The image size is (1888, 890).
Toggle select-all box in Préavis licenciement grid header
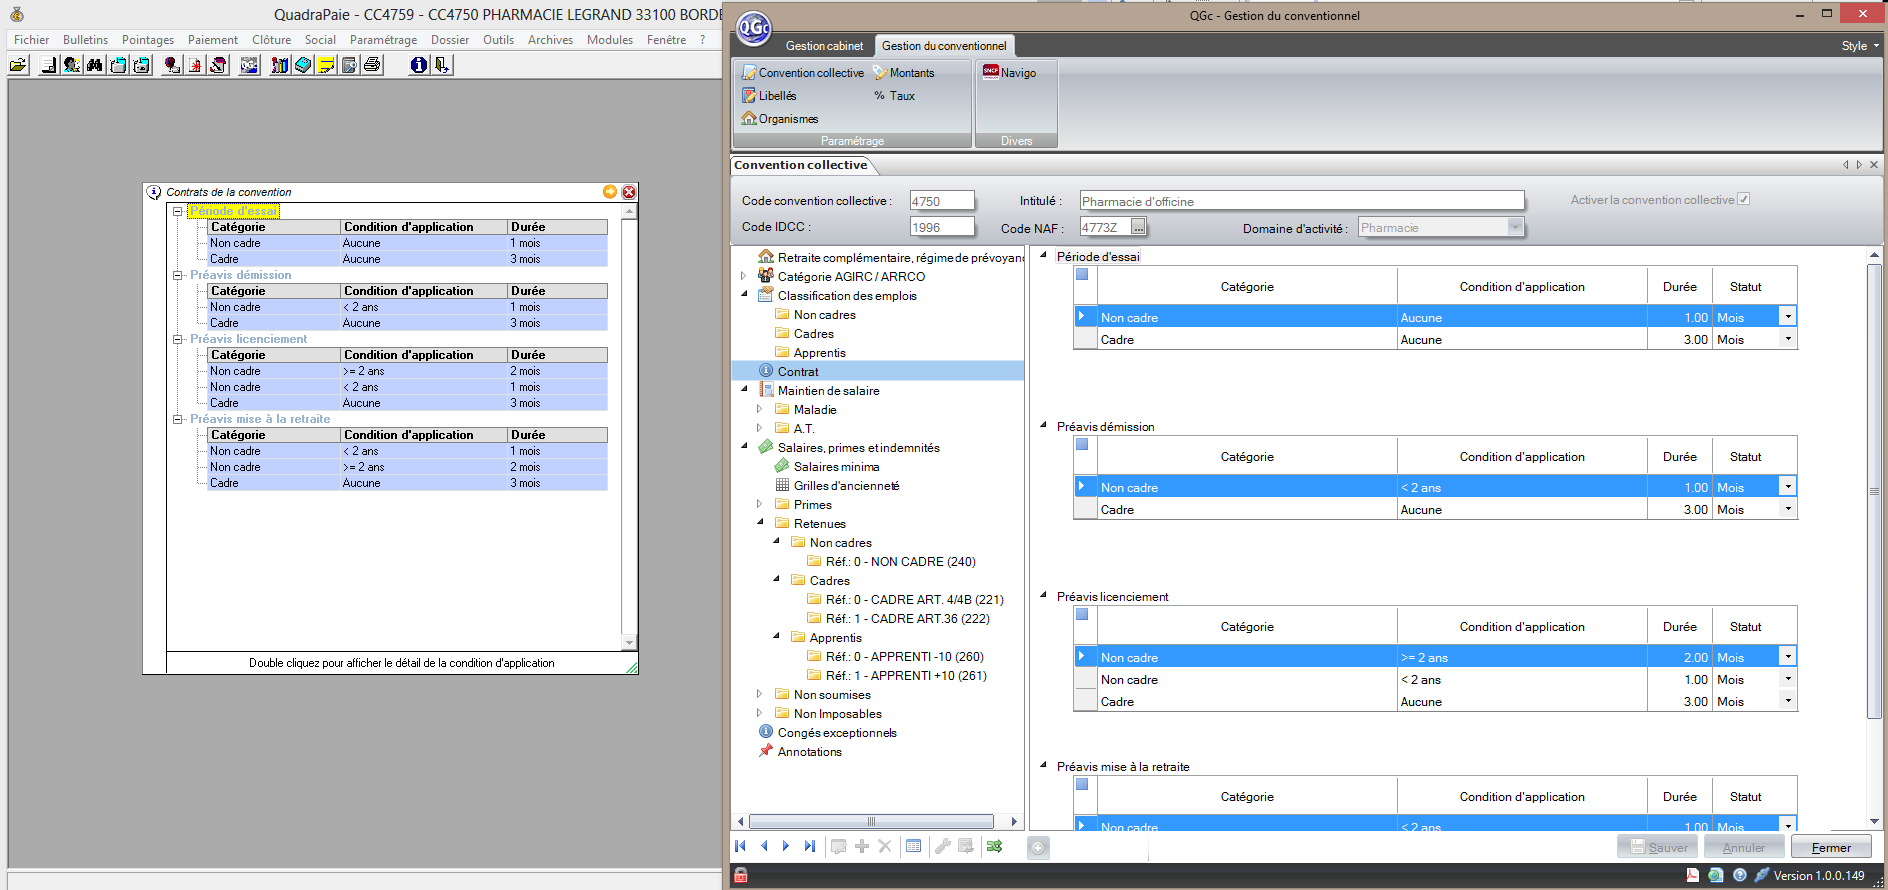coord(1082,614)
